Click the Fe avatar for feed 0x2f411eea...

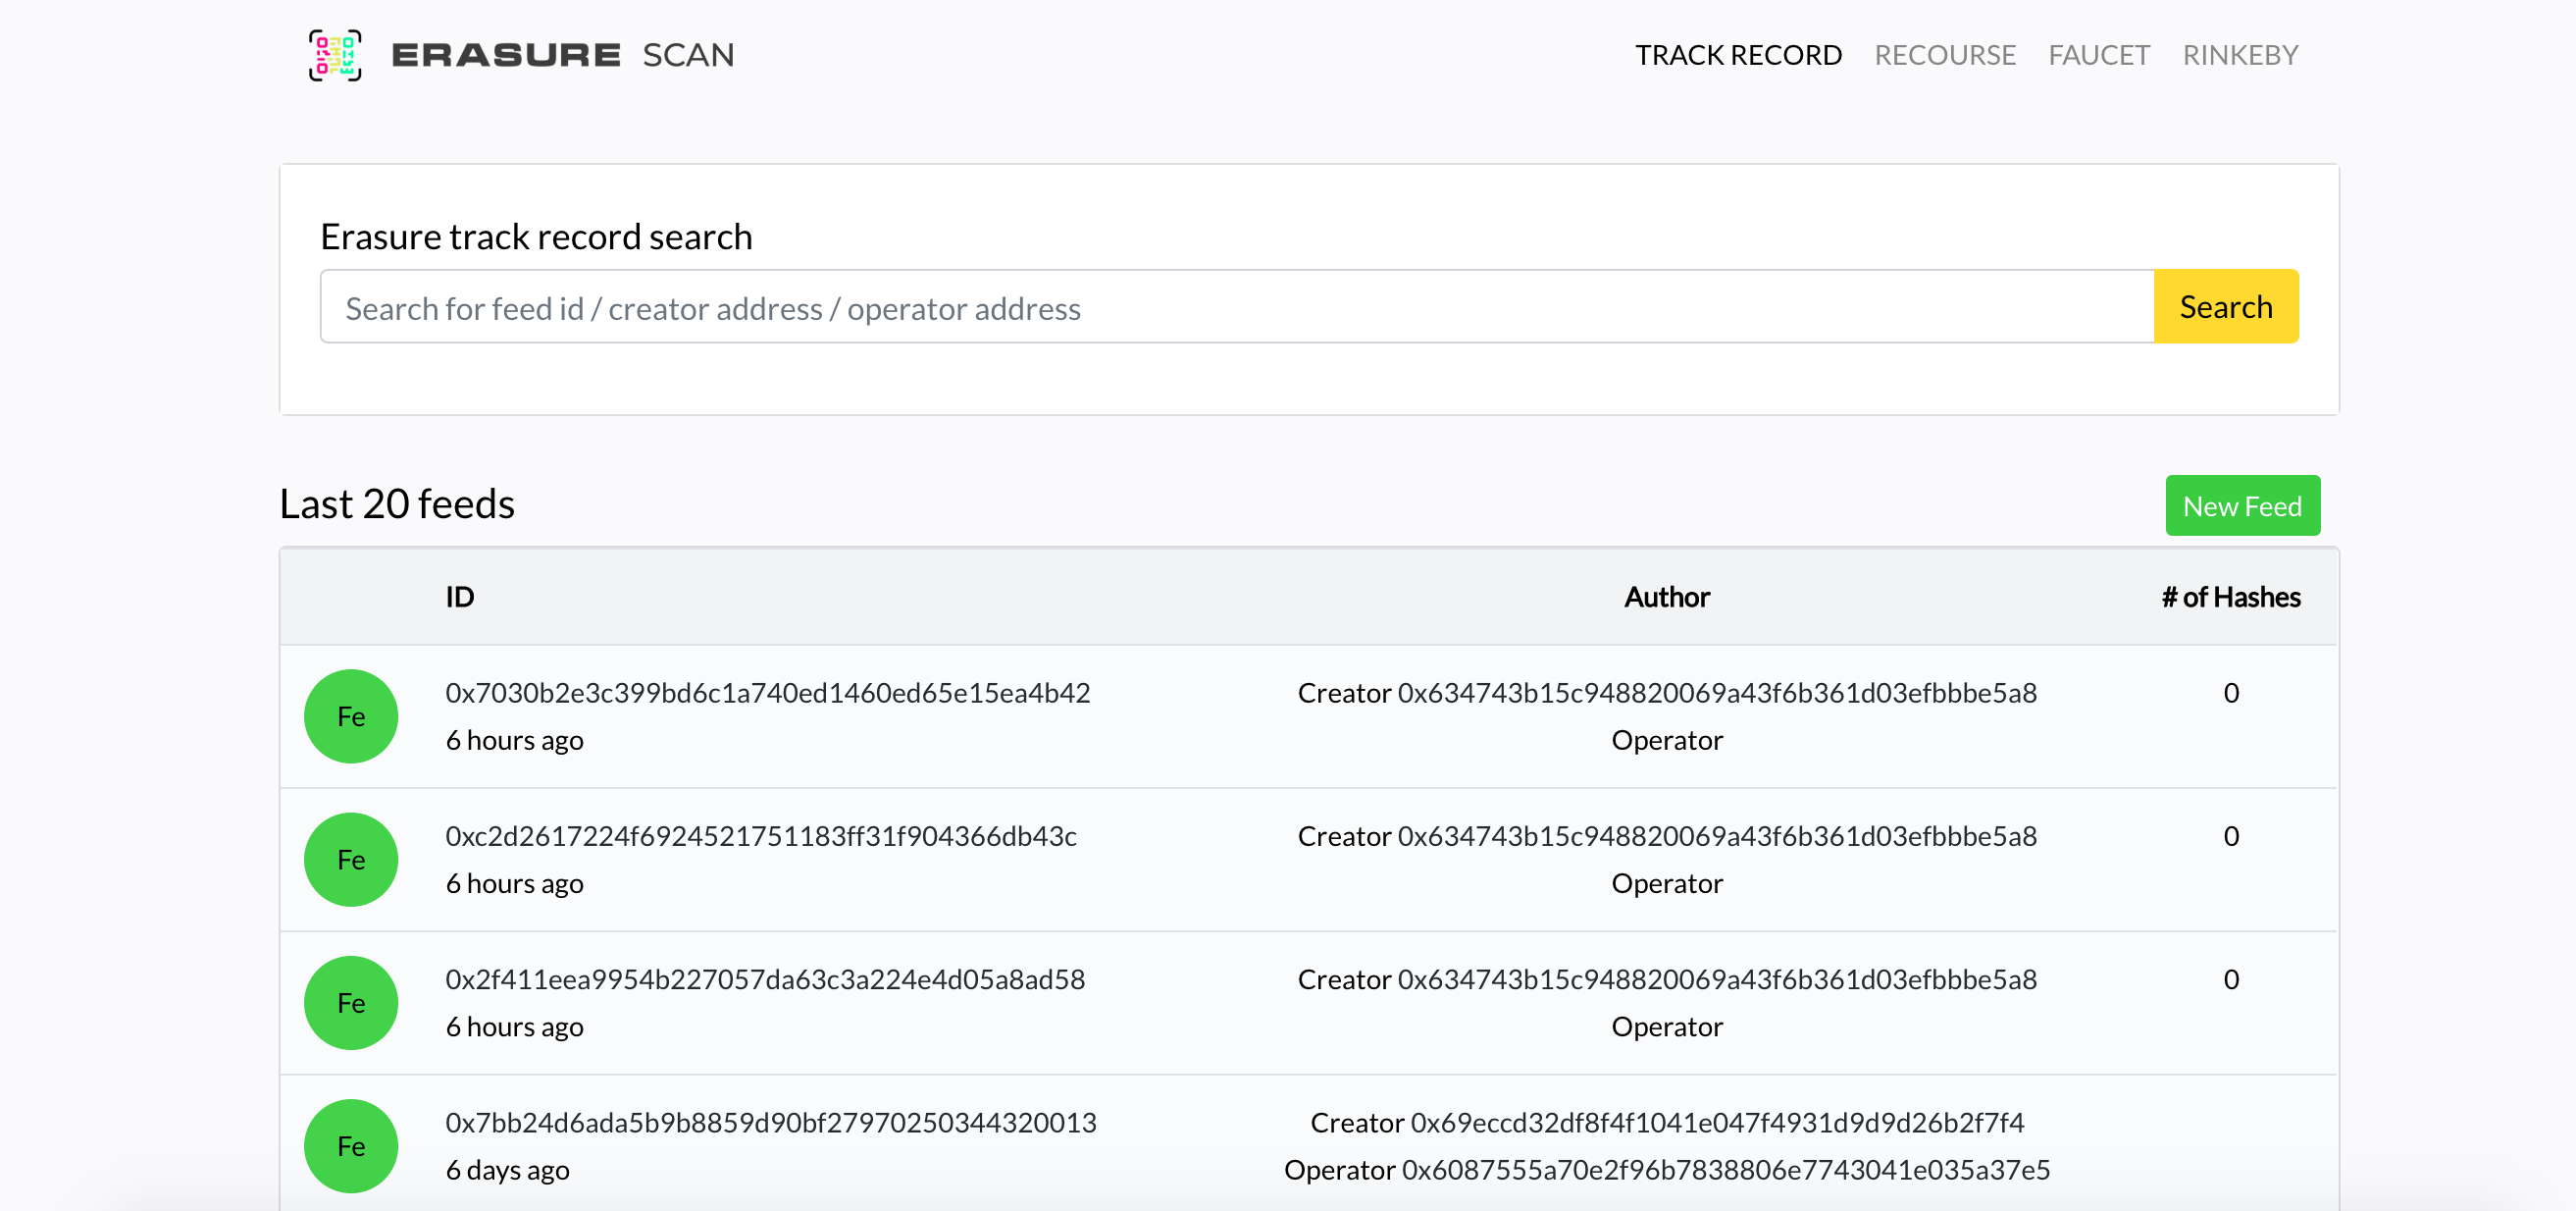pos(351,1003)
